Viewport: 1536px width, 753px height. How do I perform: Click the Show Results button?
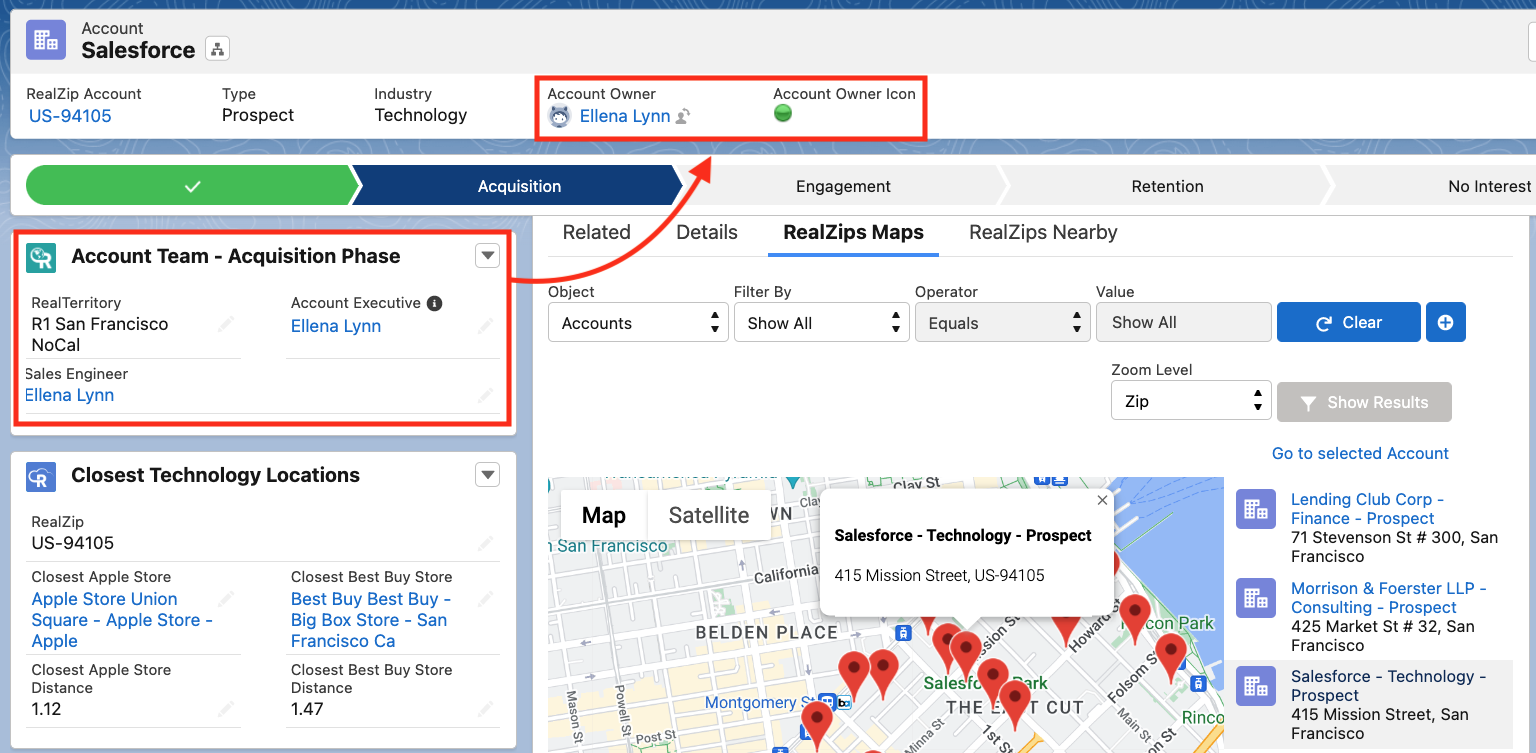click(1364, 402)
